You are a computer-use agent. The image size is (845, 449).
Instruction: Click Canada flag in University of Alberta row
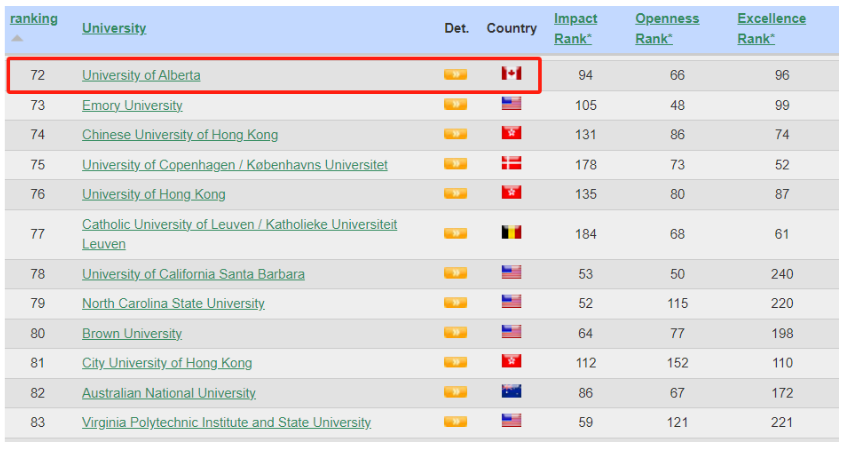coord(511,73)
